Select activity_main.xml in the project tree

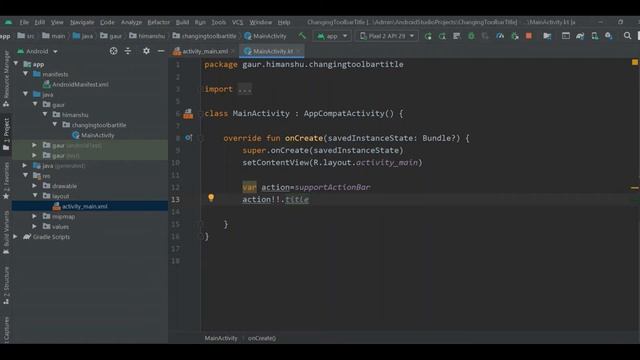(80, 206)
